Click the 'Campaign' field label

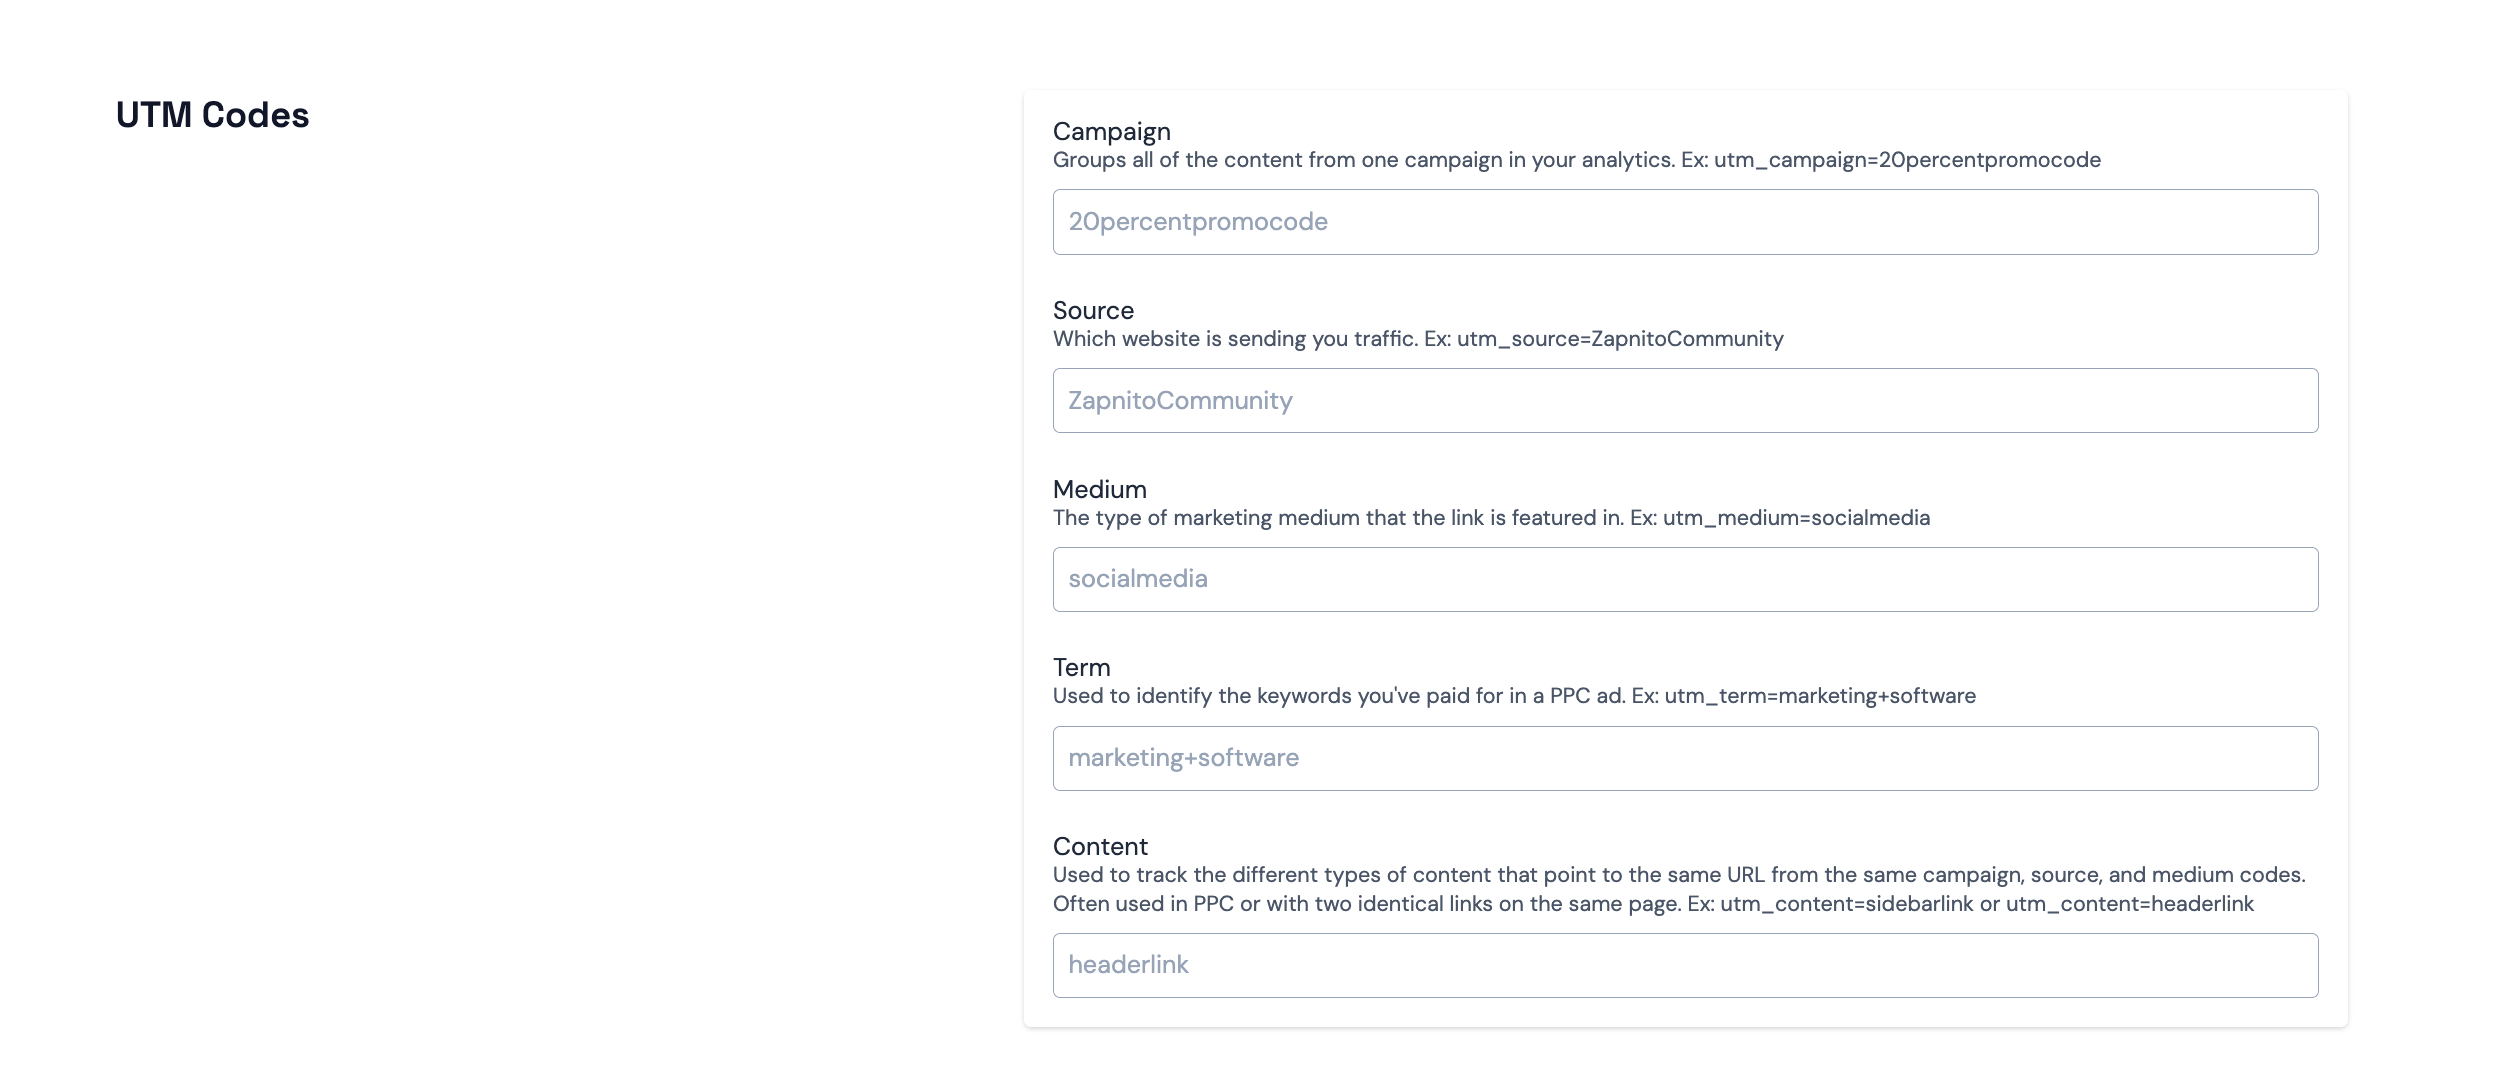(x=1111, y=132)
